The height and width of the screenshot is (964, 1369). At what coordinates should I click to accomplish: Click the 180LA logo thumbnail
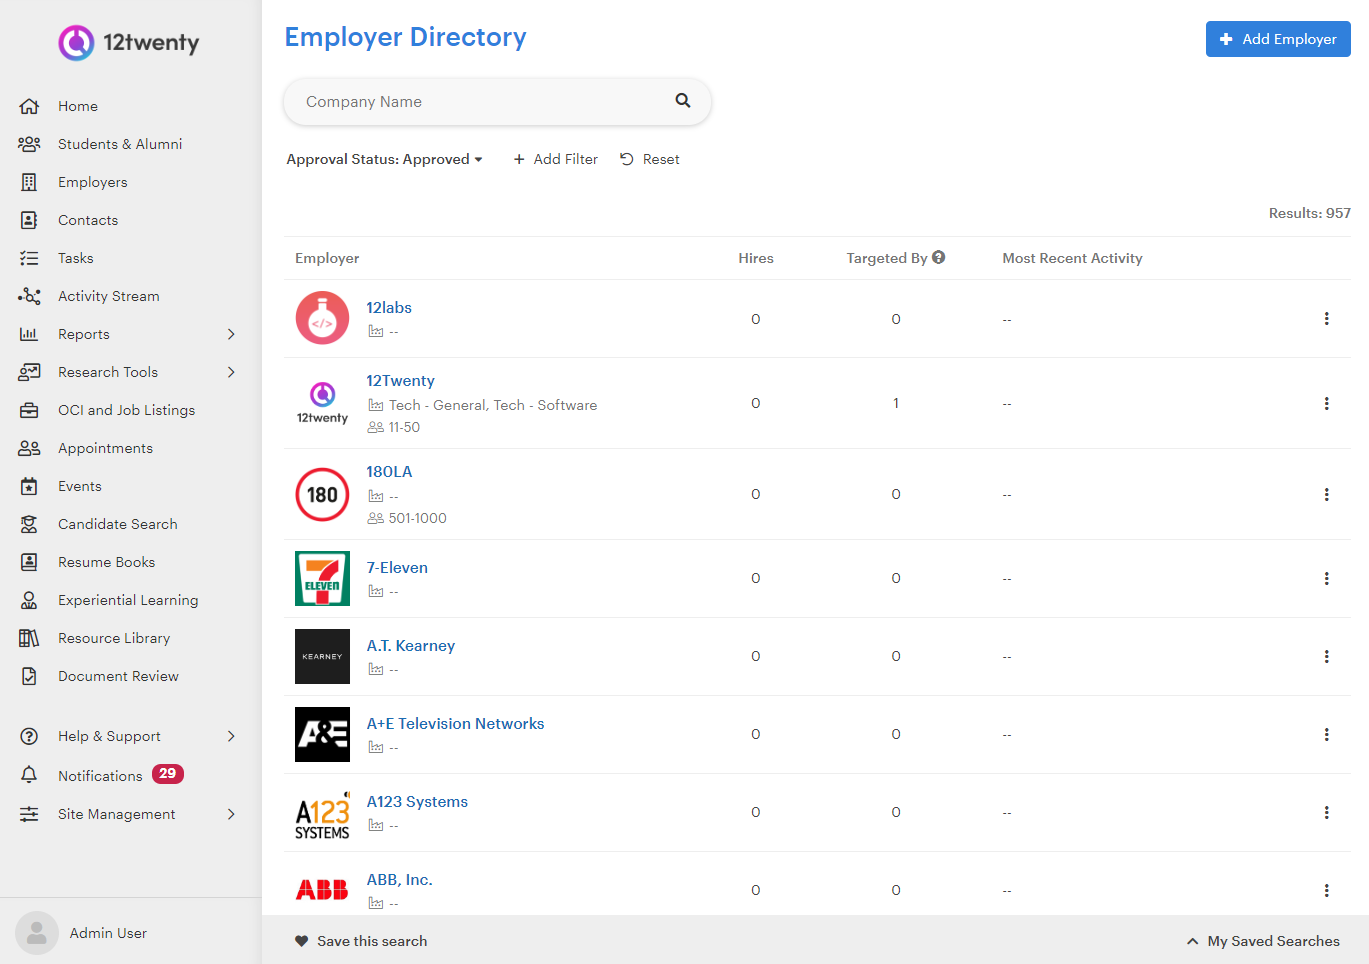[322, 494]
